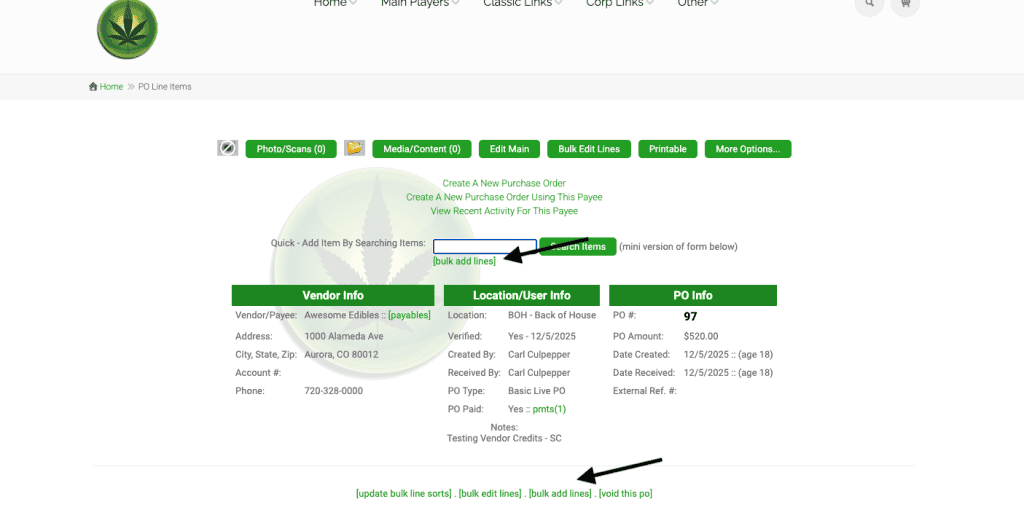Click the Bulk Edit Lines button
This screenshot has width=1024, height=507.
[x=588, y=149]
